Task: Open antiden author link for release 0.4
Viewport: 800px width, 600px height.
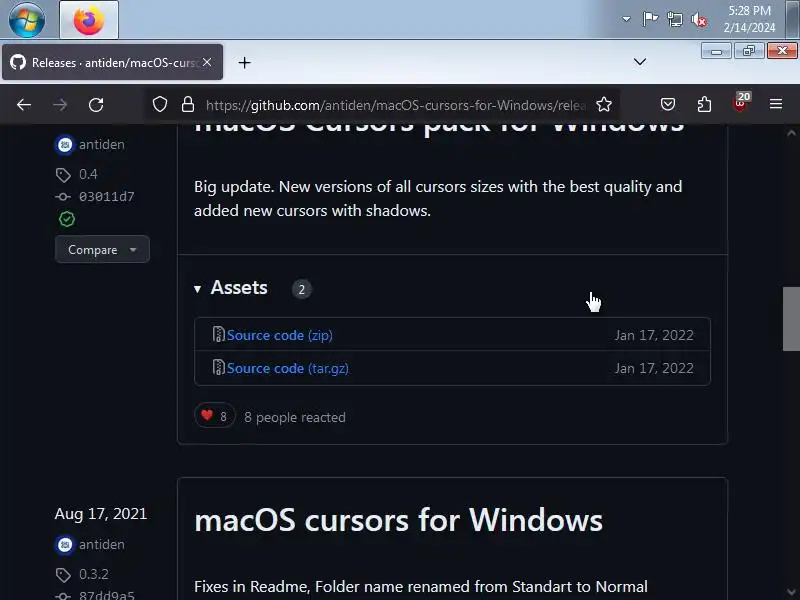Action: (102, 145)
